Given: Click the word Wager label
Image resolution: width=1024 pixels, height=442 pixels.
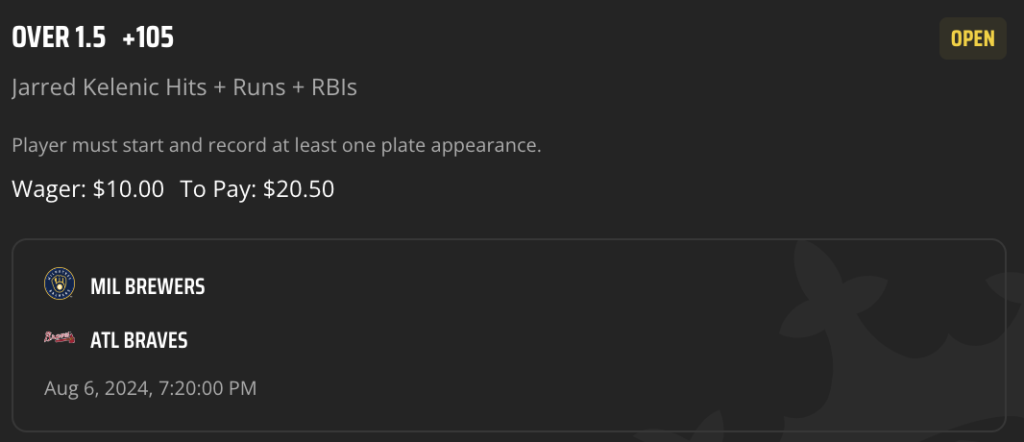Looking at the screenshot, I should click(49, 189).
